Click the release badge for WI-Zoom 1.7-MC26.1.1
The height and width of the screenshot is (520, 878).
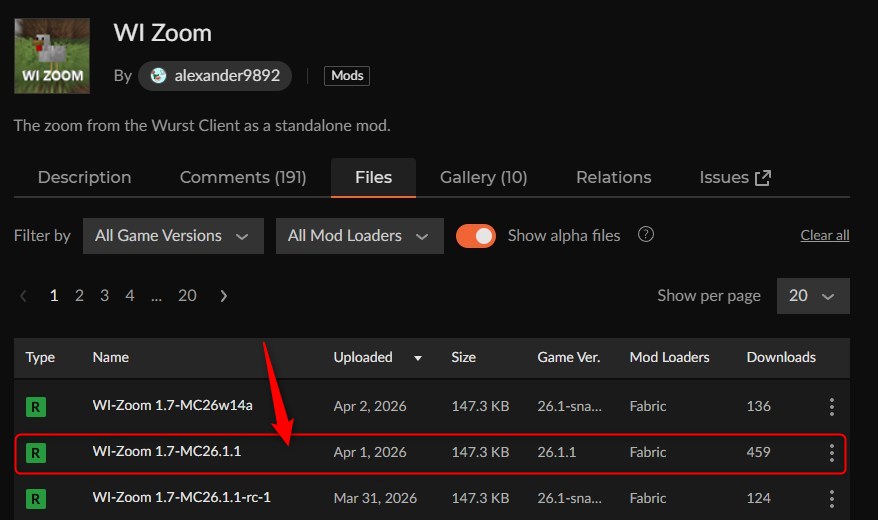(36, 453)
